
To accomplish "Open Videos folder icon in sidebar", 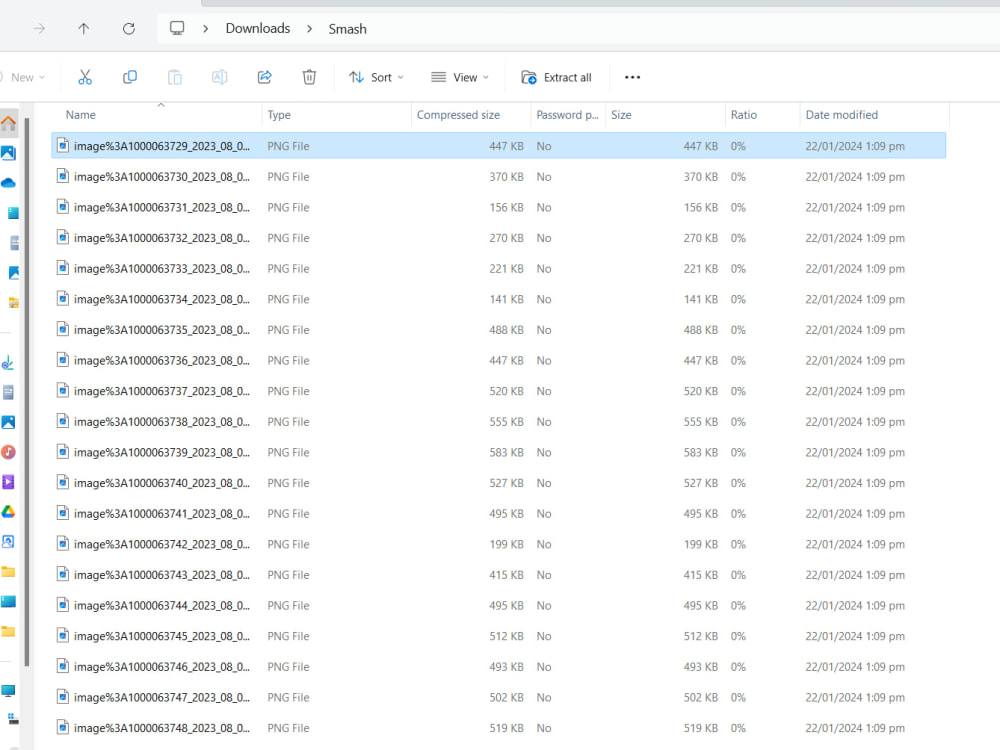I will pos(8,482).
